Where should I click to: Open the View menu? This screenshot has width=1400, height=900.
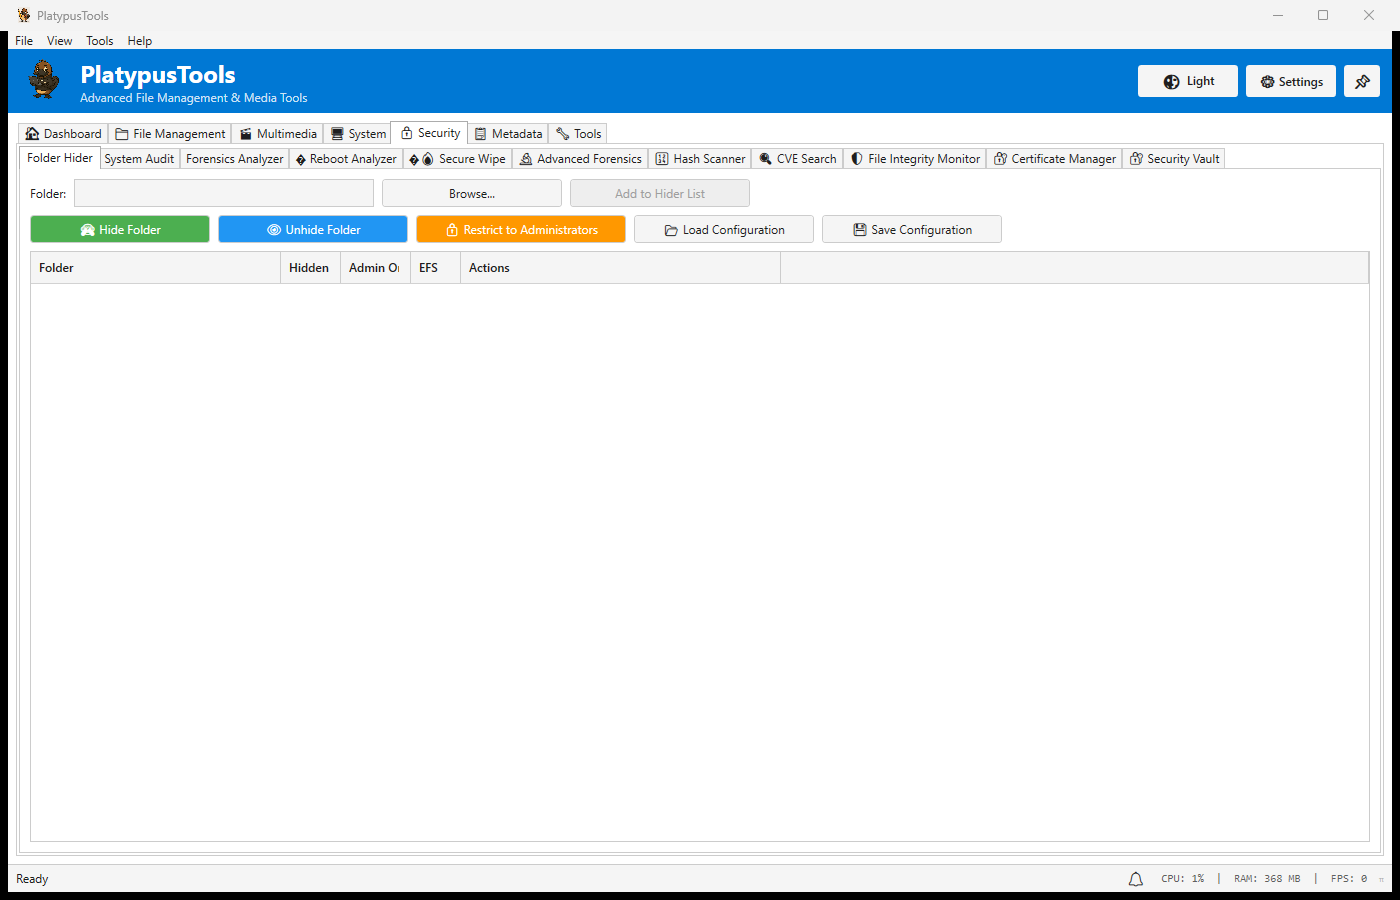coord(59,41)
